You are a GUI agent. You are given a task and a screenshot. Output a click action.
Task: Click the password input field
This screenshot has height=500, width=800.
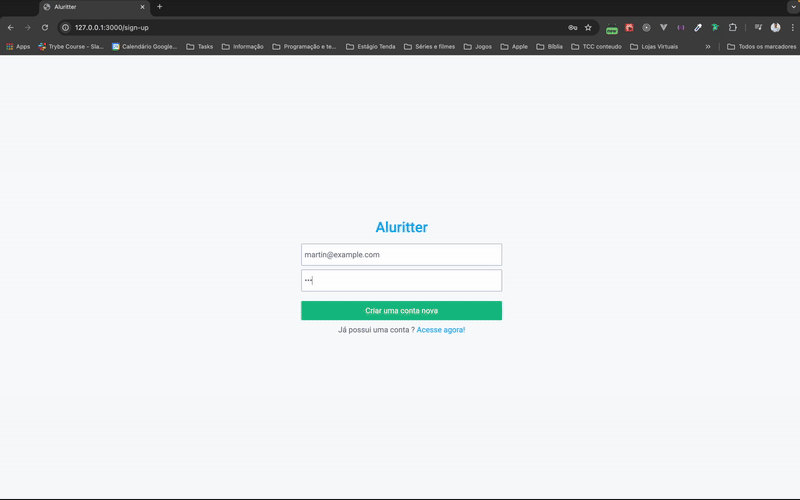tap(402, 281)
